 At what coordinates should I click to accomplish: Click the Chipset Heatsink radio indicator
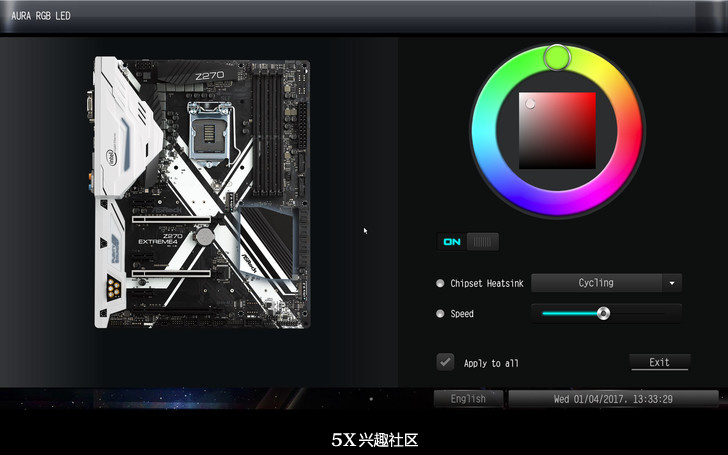click(x=440, y=283)
